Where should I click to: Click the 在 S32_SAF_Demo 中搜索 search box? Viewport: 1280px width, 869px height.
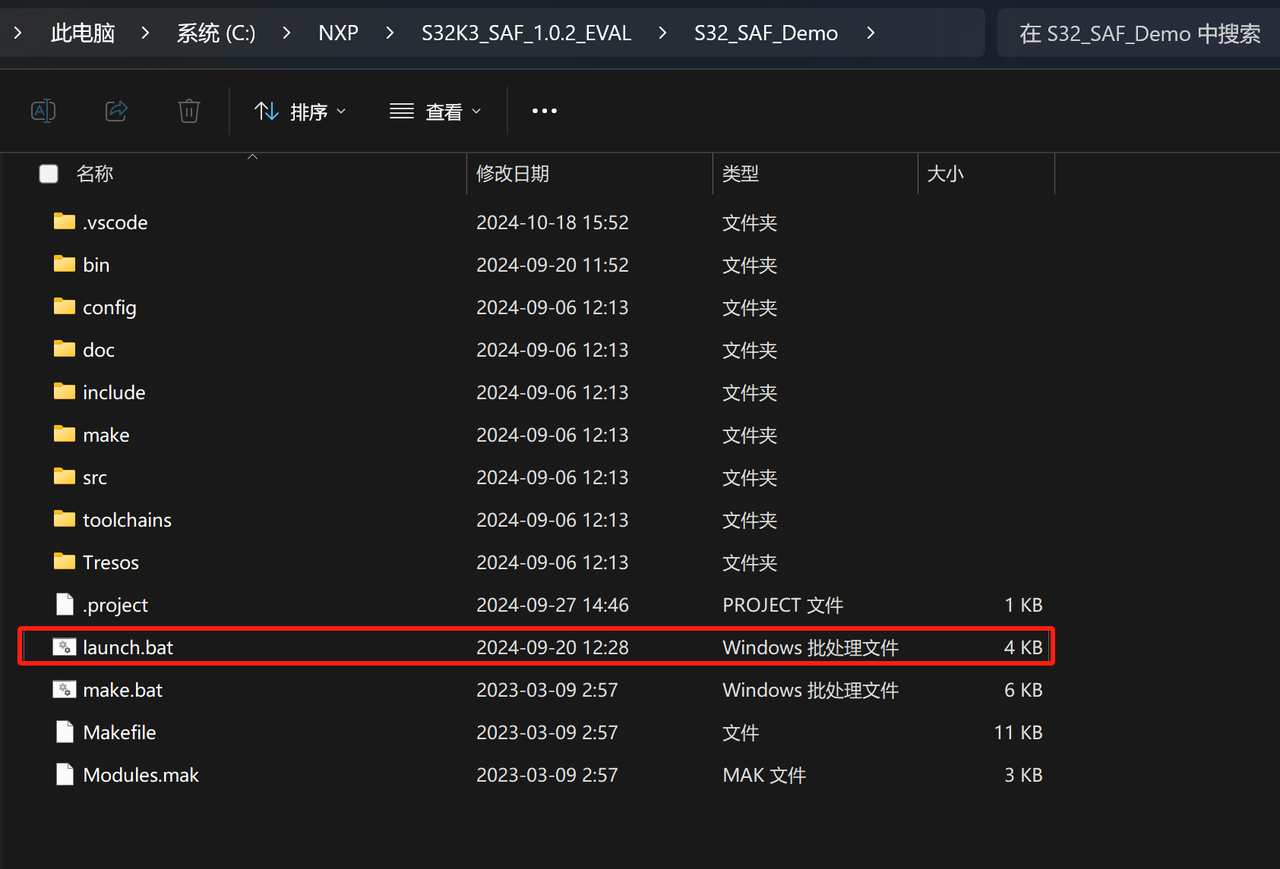pos(1139,33)
